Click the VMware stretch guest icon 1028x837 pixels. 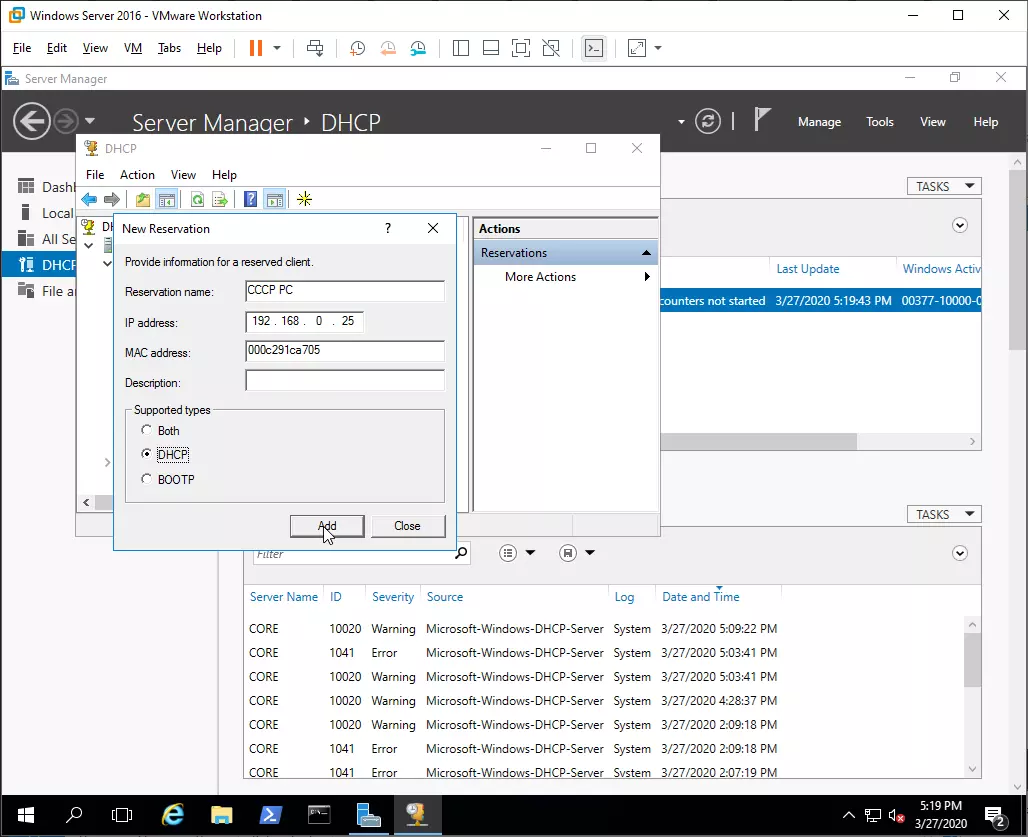(x=637, y=48)
